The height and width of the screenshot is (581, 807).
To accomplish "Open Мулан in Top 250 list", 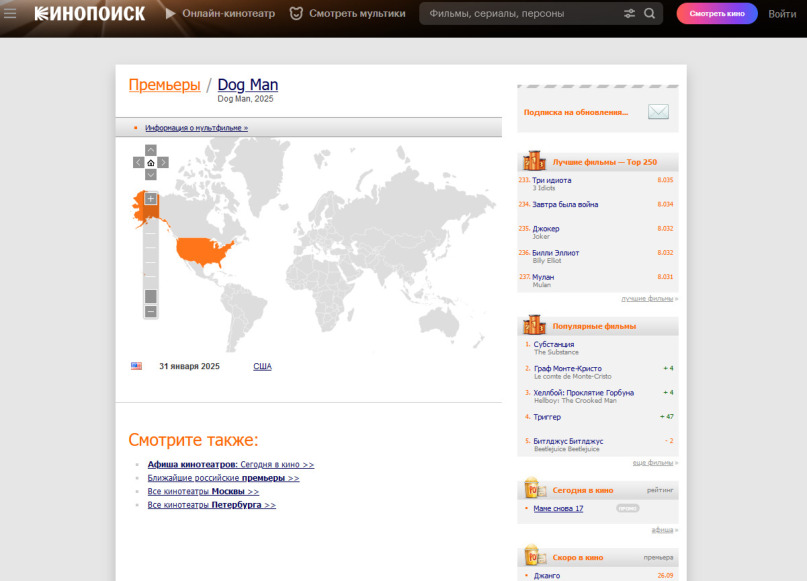I will tap(543, 277).
